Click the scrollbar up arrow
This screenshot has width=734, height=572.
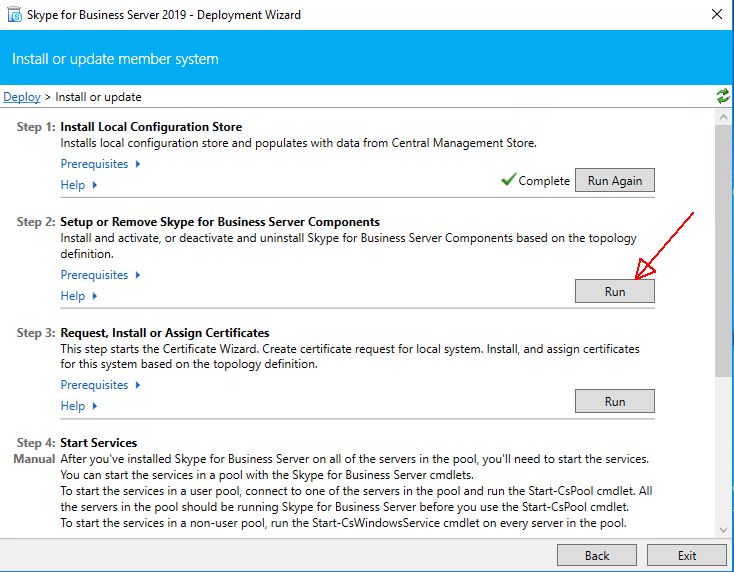pos(723,117)
